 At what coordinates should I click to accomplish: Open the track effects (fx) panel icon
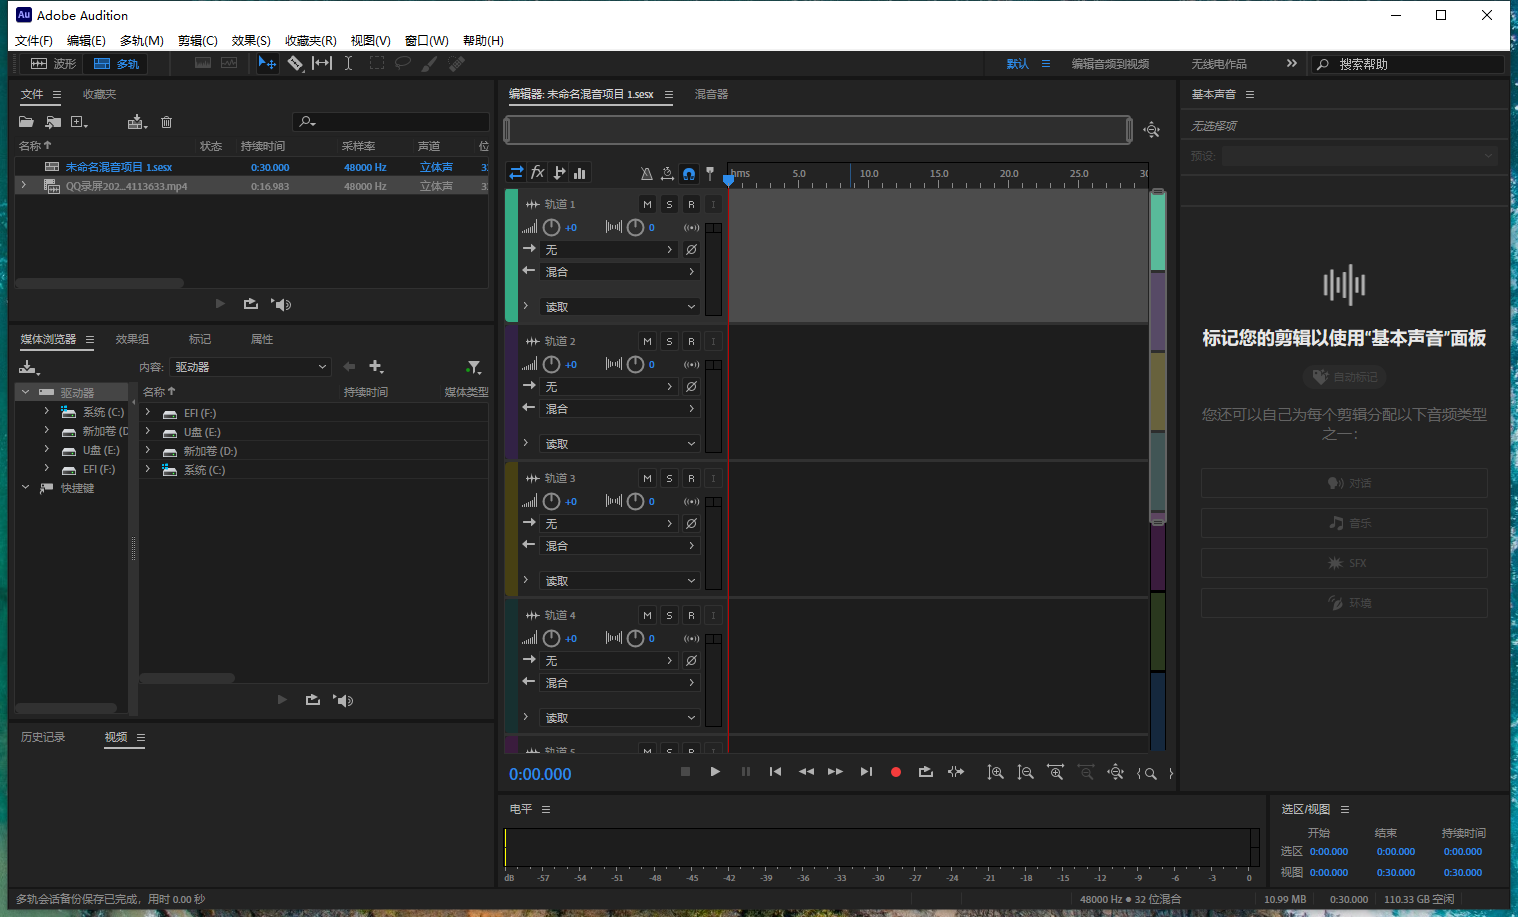[537, 172]
